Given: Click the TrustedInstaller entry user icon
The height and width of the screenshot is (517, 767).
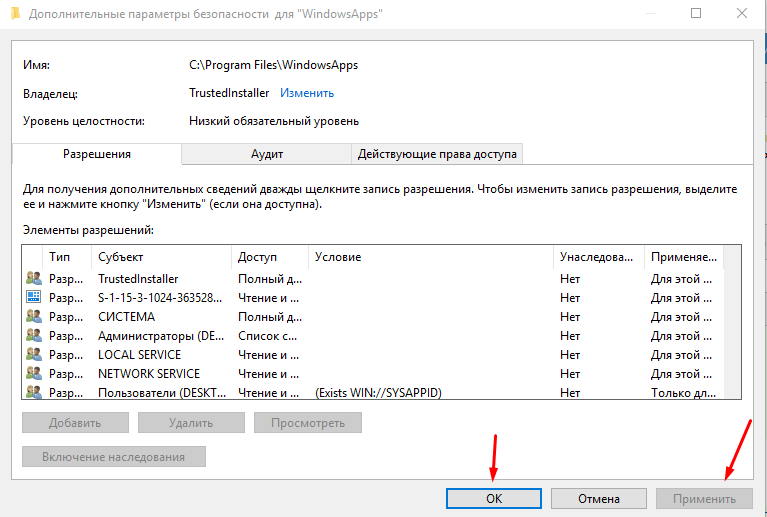Looking at the screenshot, I should 34,279.
